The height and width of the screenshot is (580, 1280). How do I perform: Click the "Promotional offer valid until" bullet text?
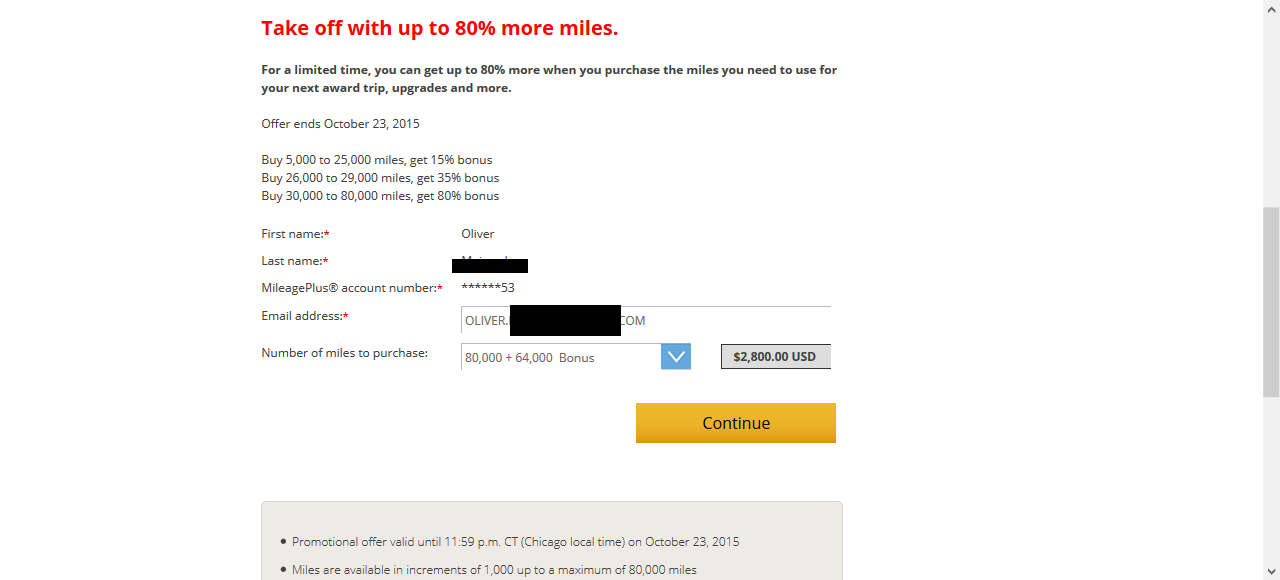pyautogui.click(x=515, y=542)
